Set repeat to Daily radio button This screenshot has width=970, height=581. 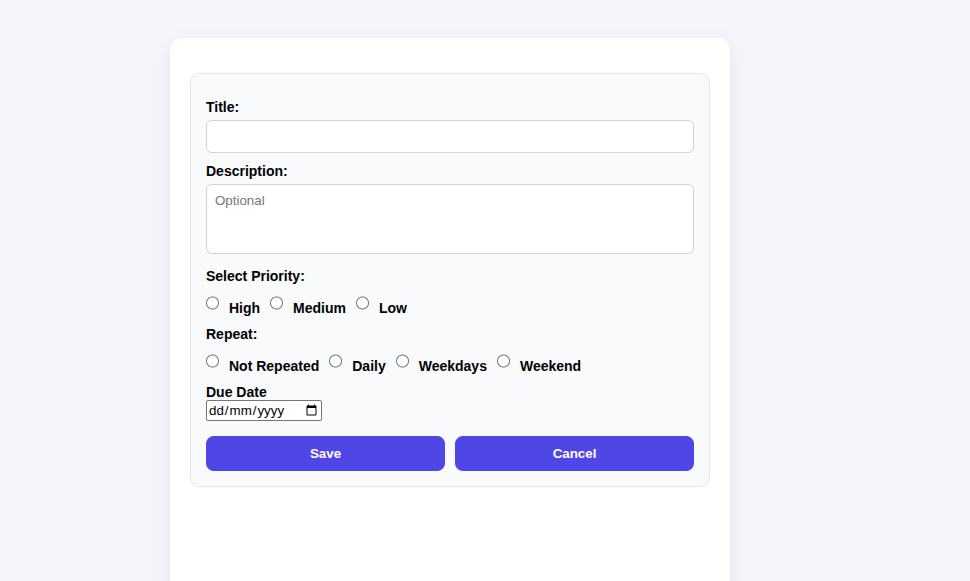pyautogui.click(x=336, y=361)
